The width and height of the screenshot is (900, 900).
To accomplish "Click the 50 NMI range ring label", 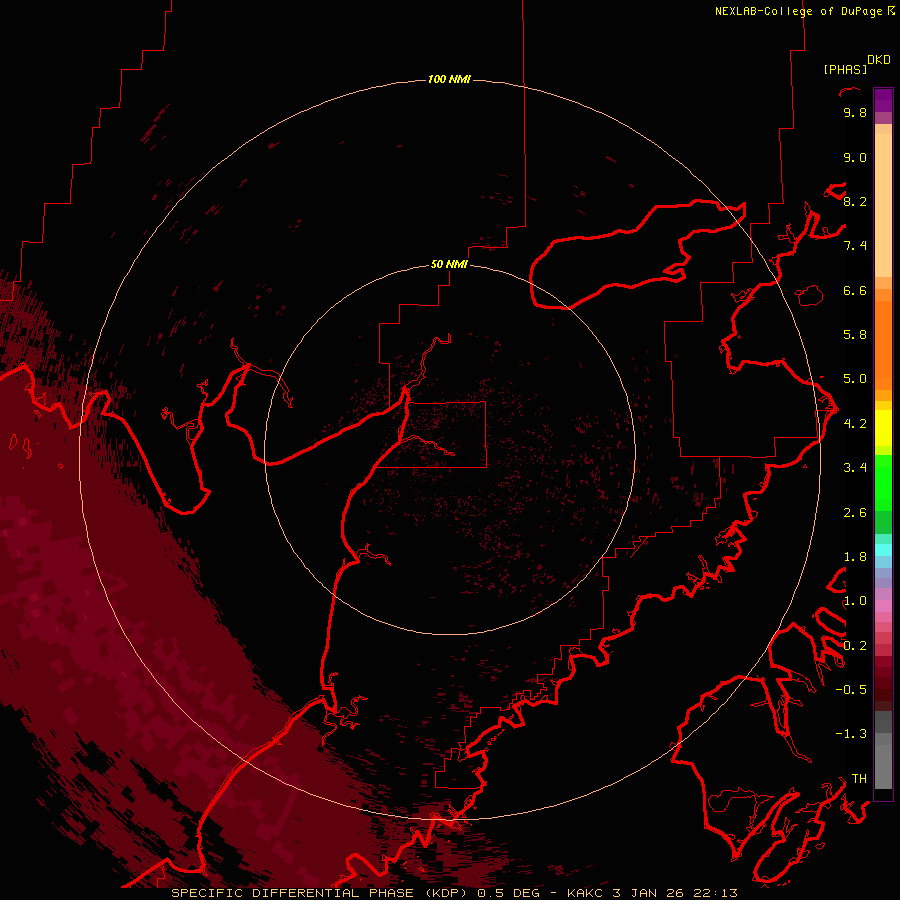I will point(449,265).
